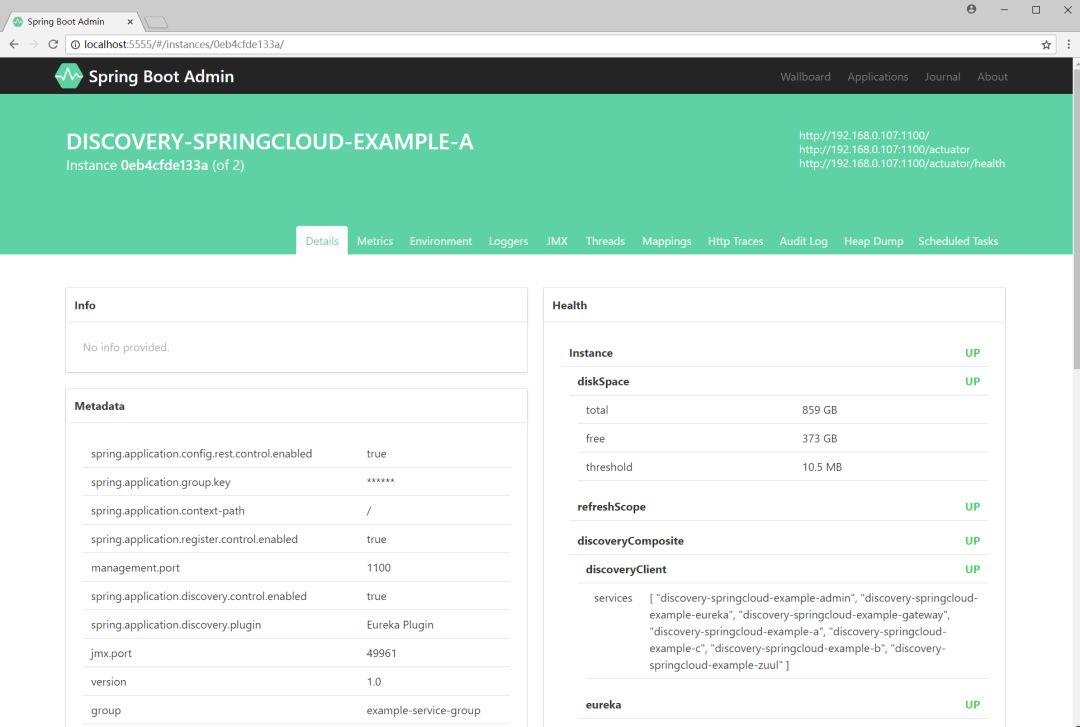Image resolution: width=1080 pixels, height=727 pixels.
Task: Reload the page with the refresh icon
Action: click(53, 44)
